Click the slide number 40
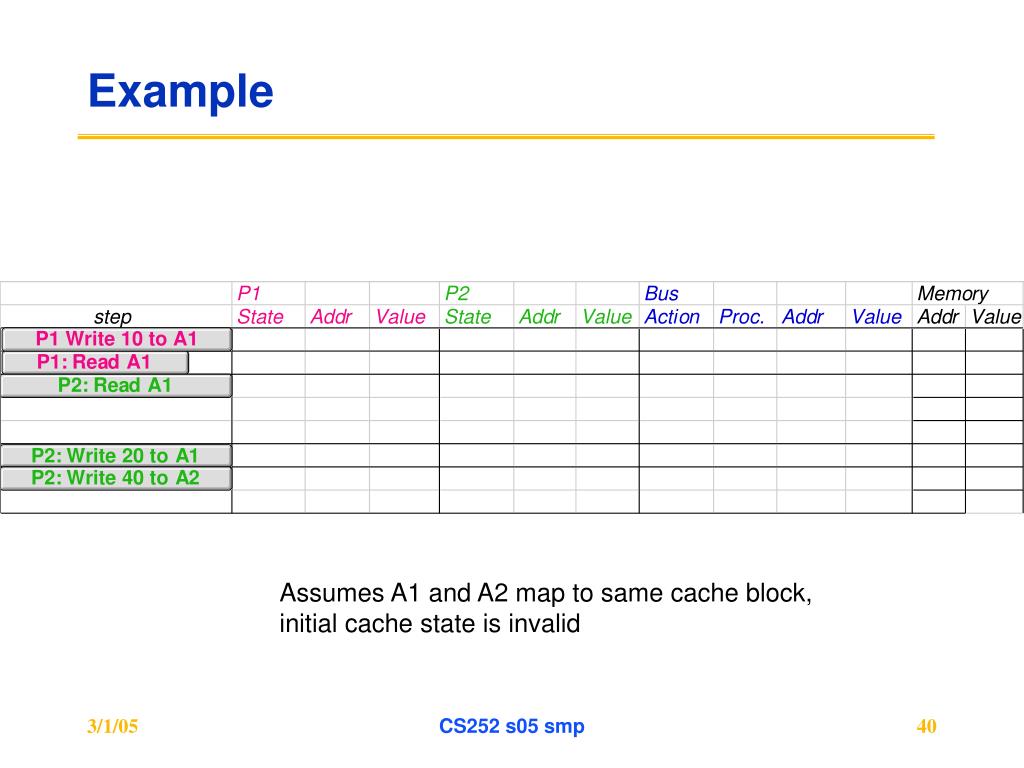Viewport: 1024px width, 768px height. coord(927,726)
